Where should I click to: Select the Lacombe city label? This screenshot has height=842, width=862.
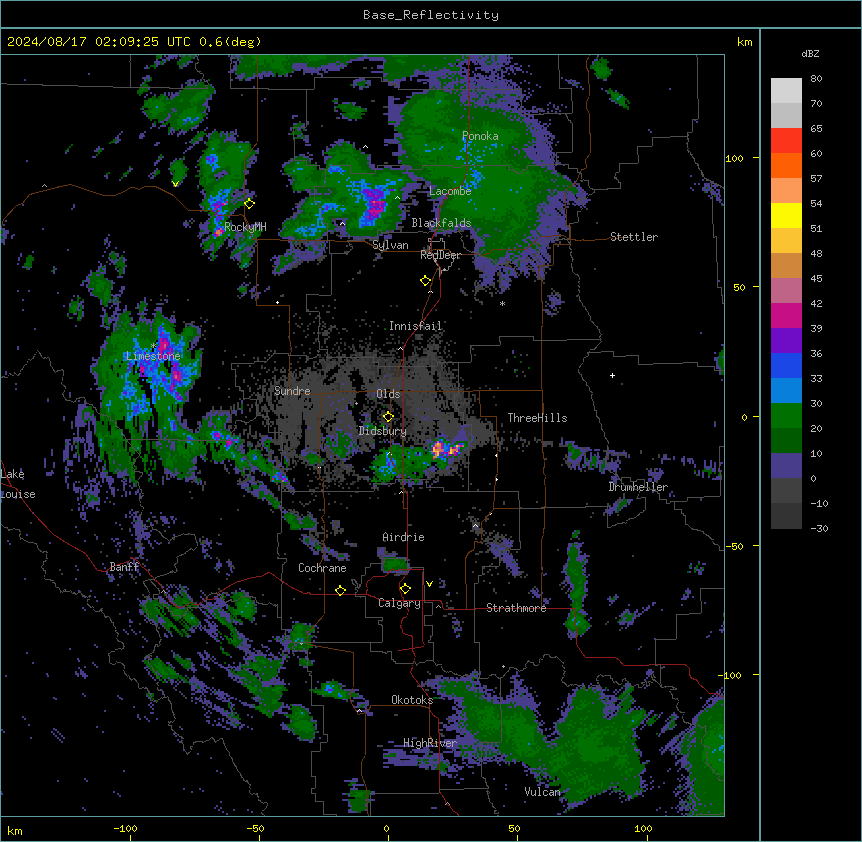pyautogui.click(x=450, y=191)
